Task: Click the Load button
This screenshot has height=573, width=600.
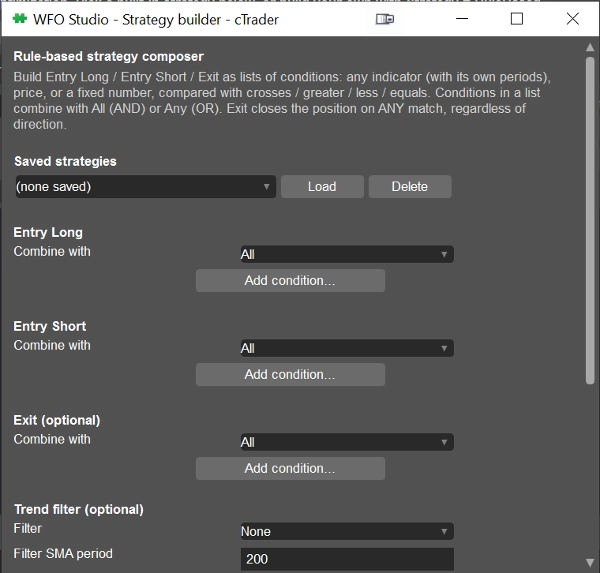Action: coord(322,187)
